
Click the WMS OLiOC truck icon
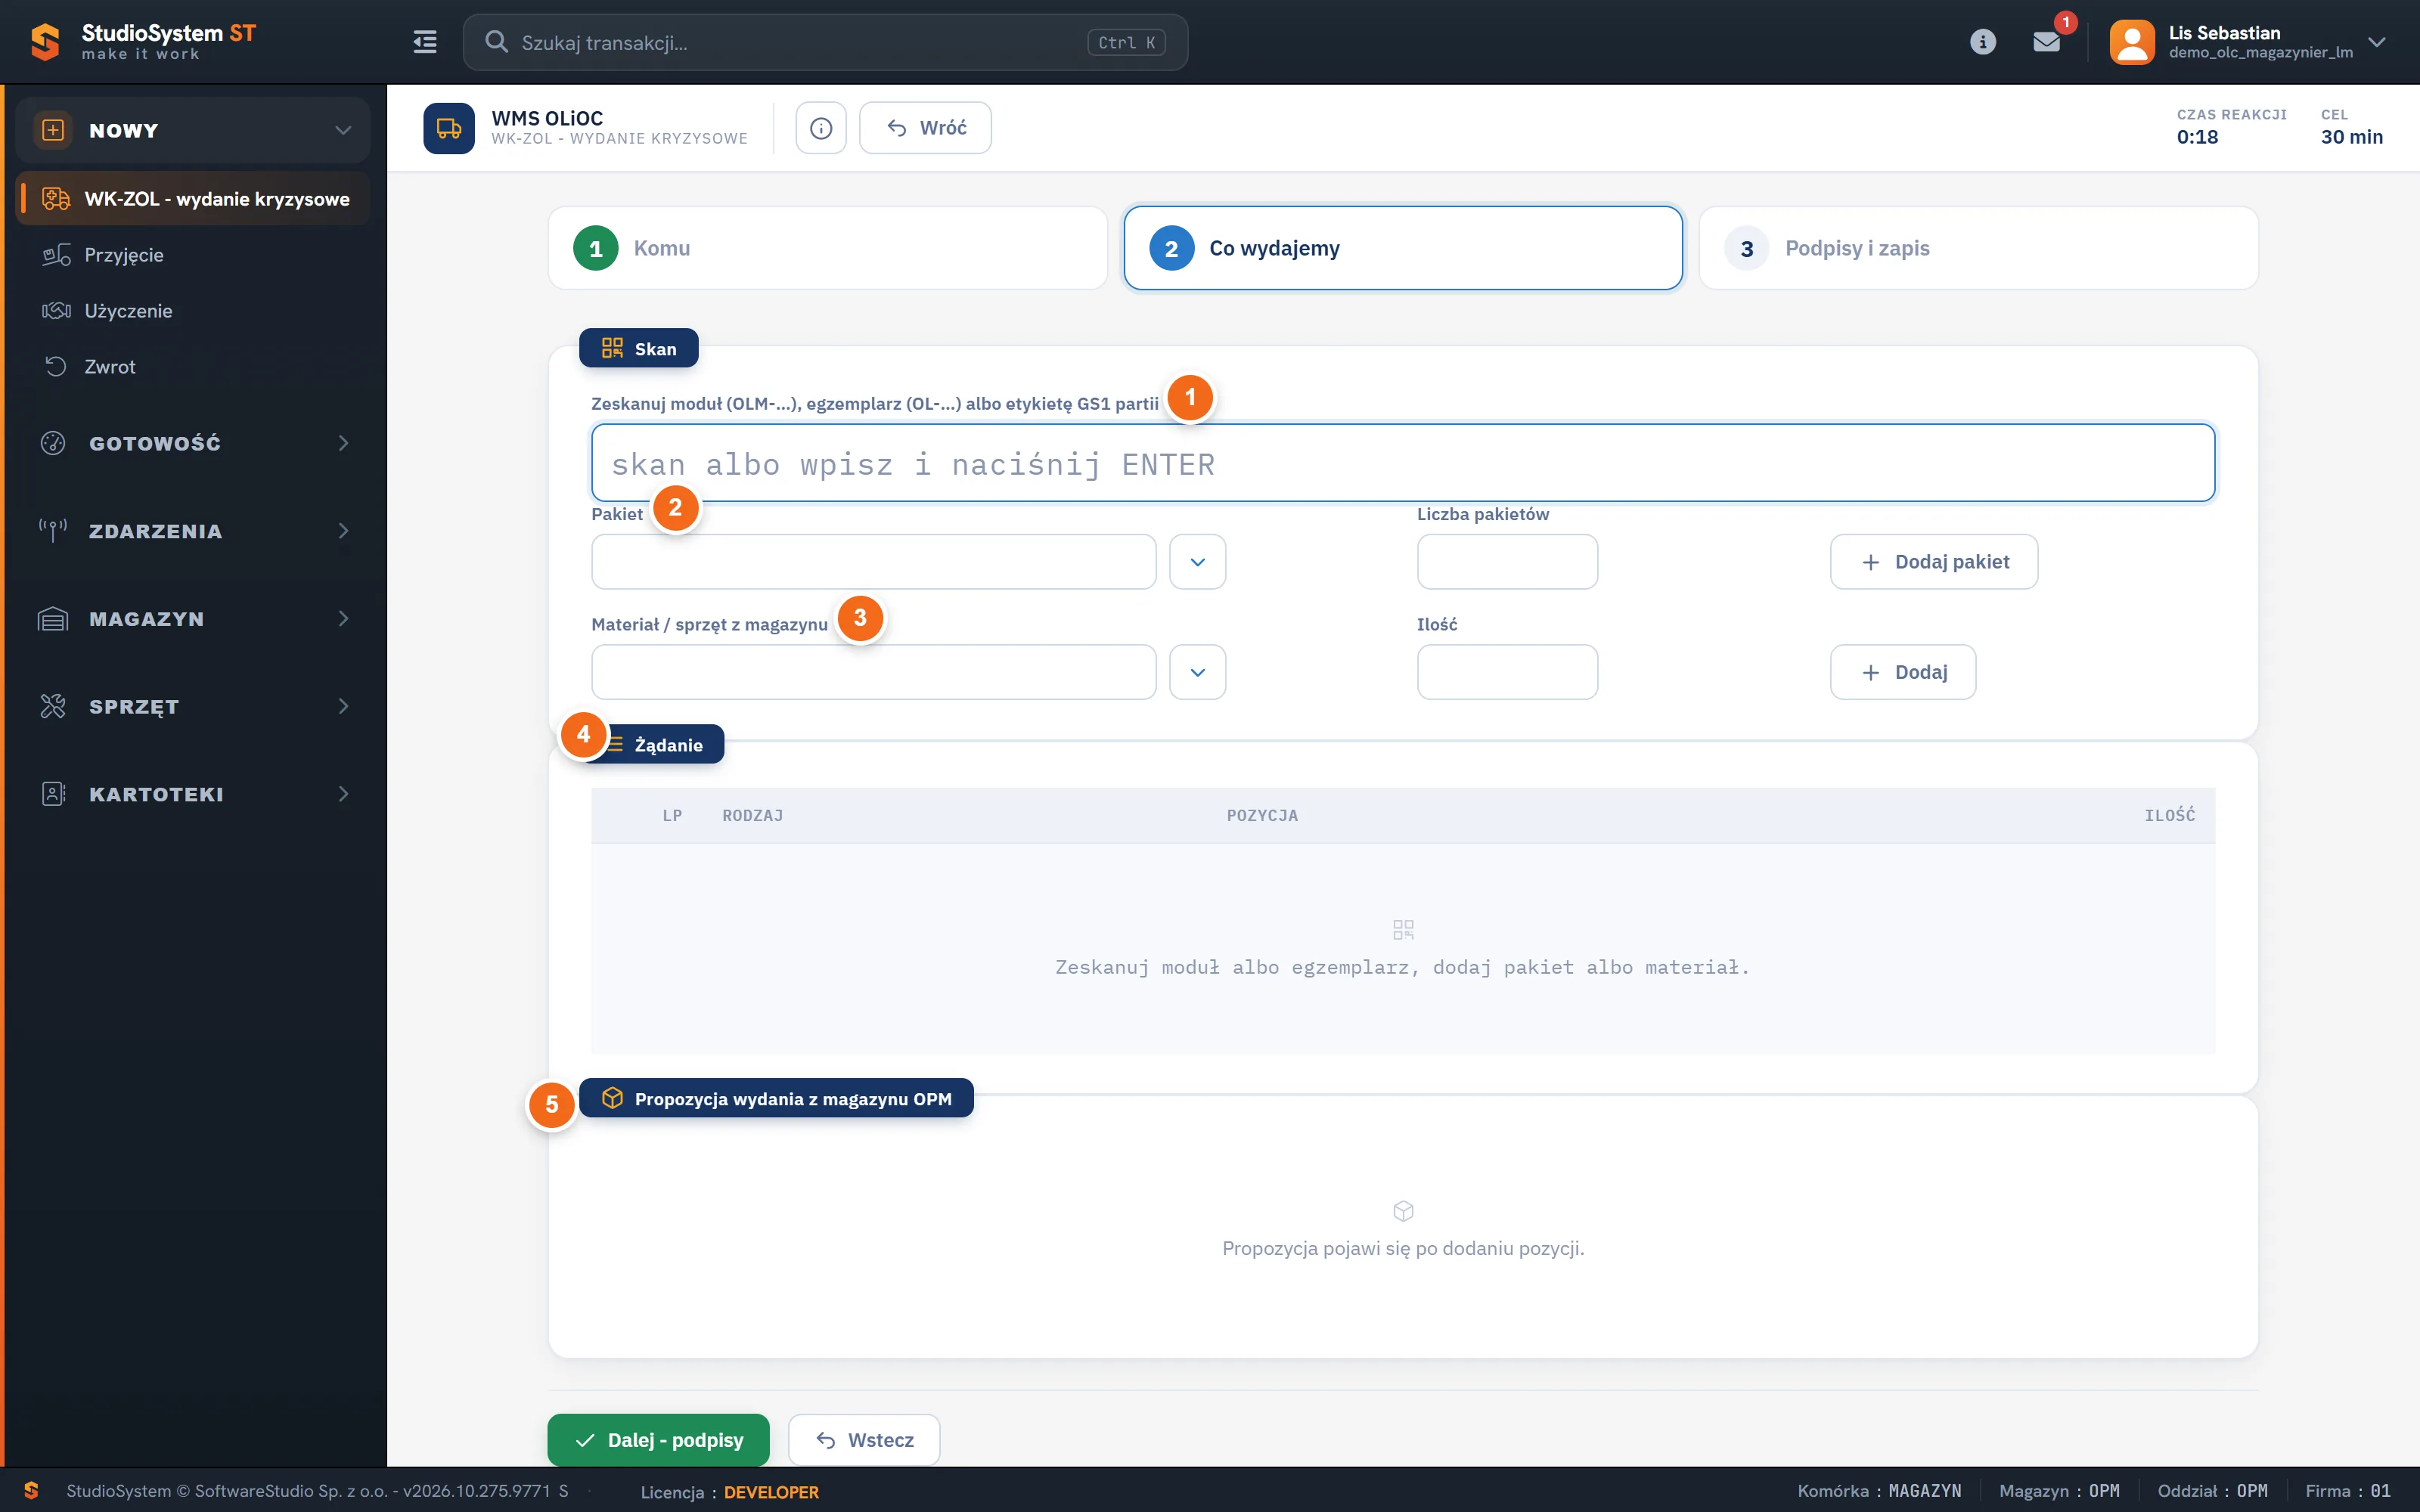click(x=449, y=128)
